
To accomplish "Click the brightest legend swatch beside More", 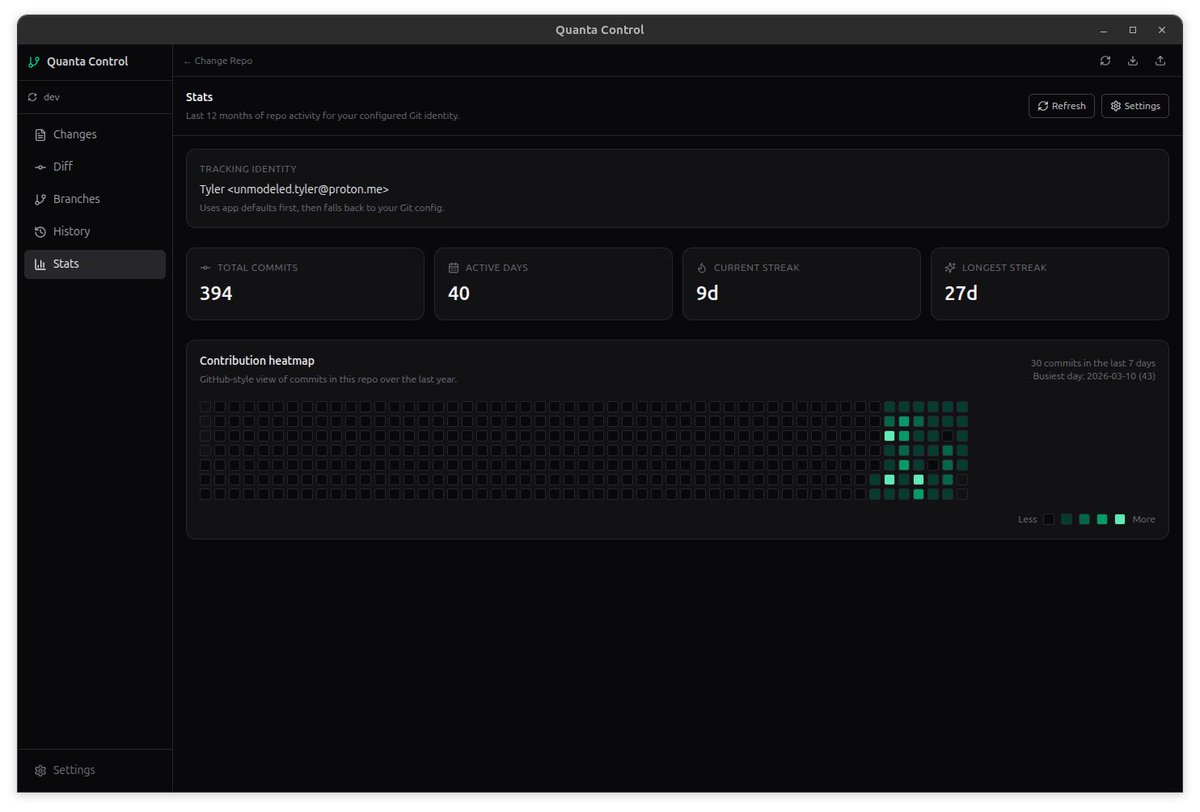I will click(x=1120, y=519).
